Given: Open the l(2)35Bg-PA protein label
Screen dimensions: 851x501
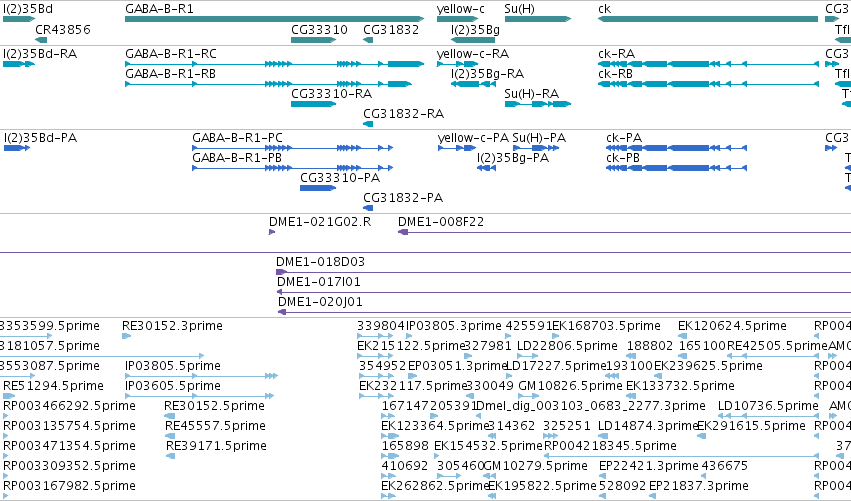Looking at the screenshot, I should 513,158.
